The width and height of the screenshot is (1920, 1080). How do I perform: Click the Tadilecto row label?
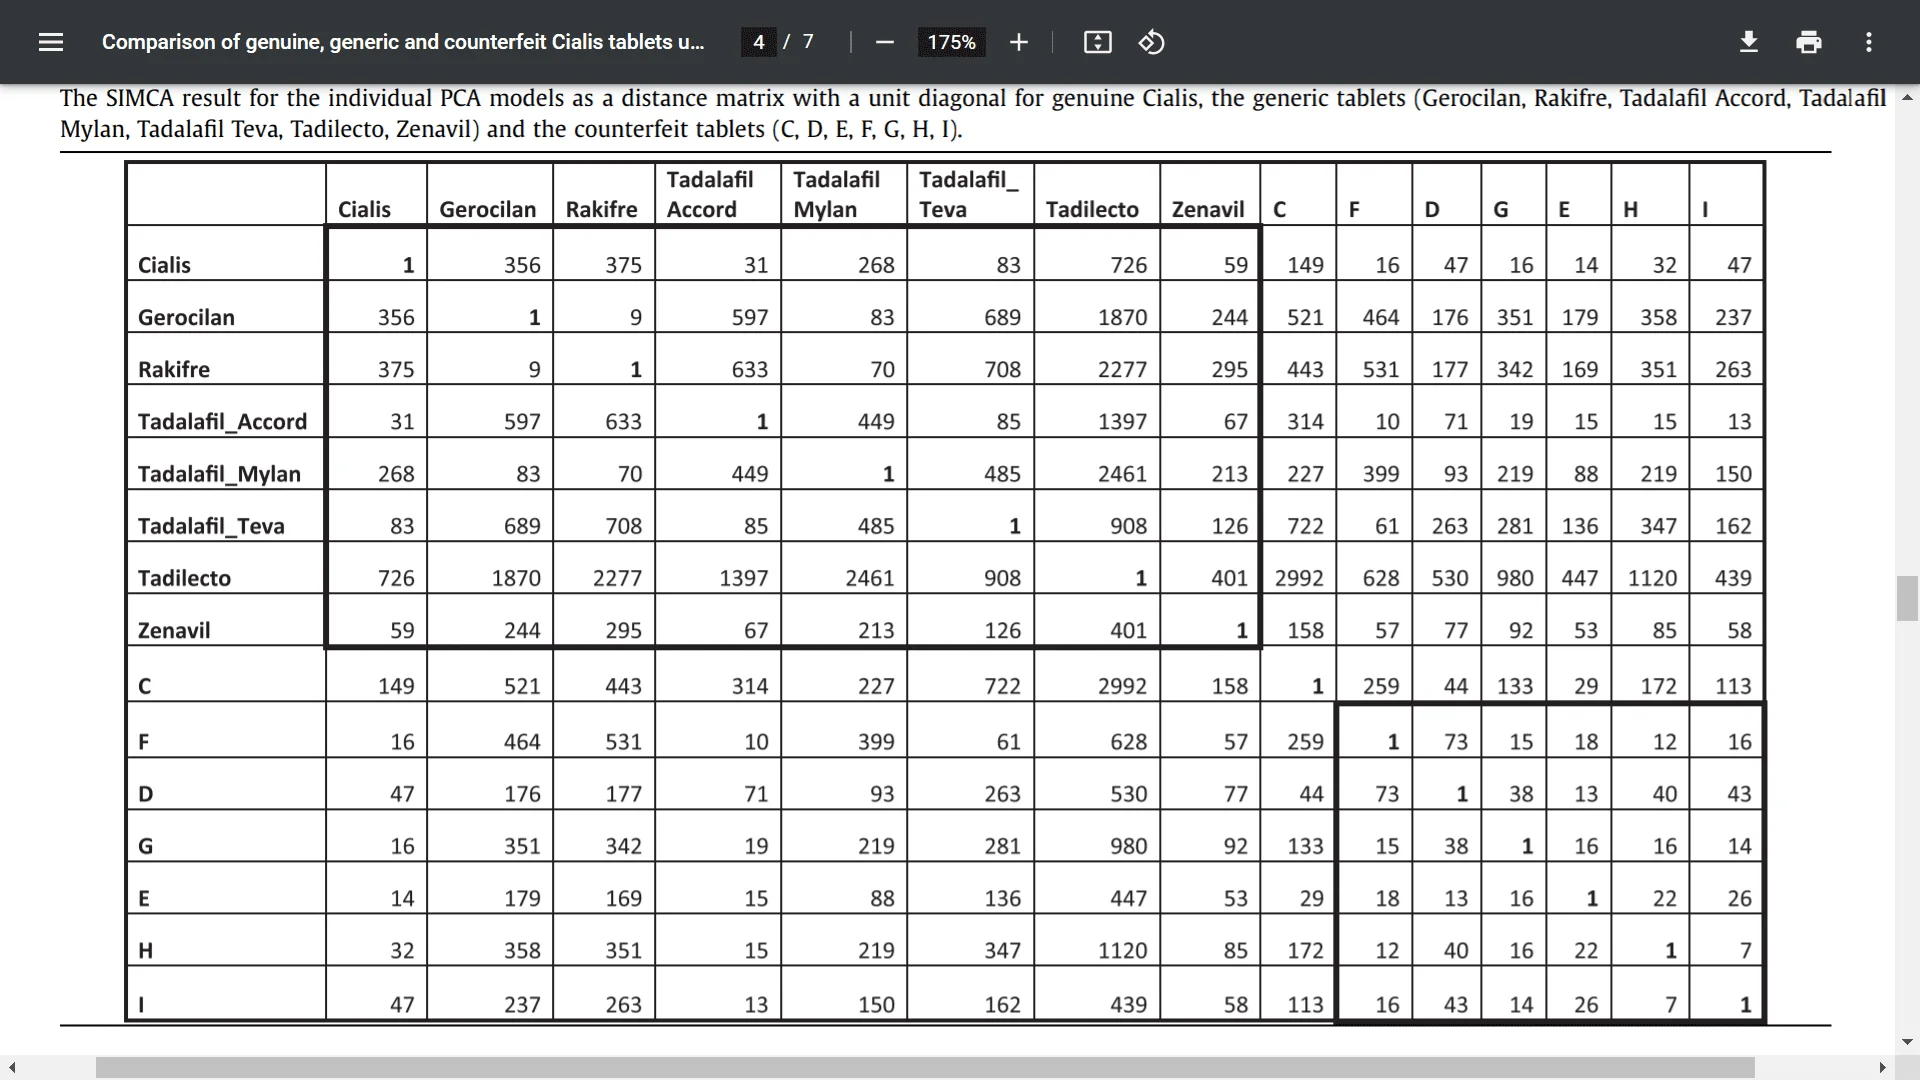point(184,578)
